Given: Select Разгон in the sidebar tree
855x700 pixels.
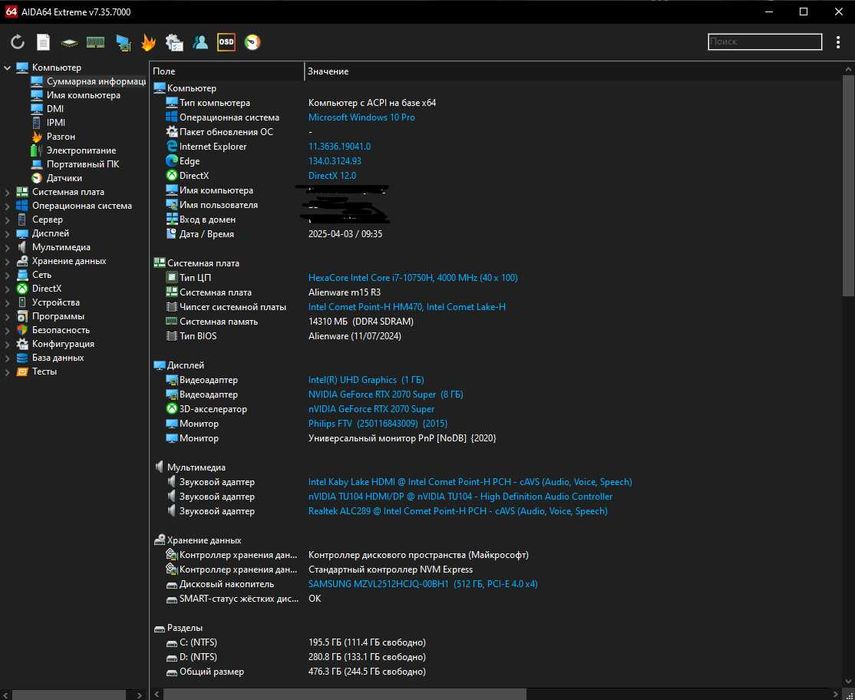Looking at the screenshot, I should coord(60,136).
